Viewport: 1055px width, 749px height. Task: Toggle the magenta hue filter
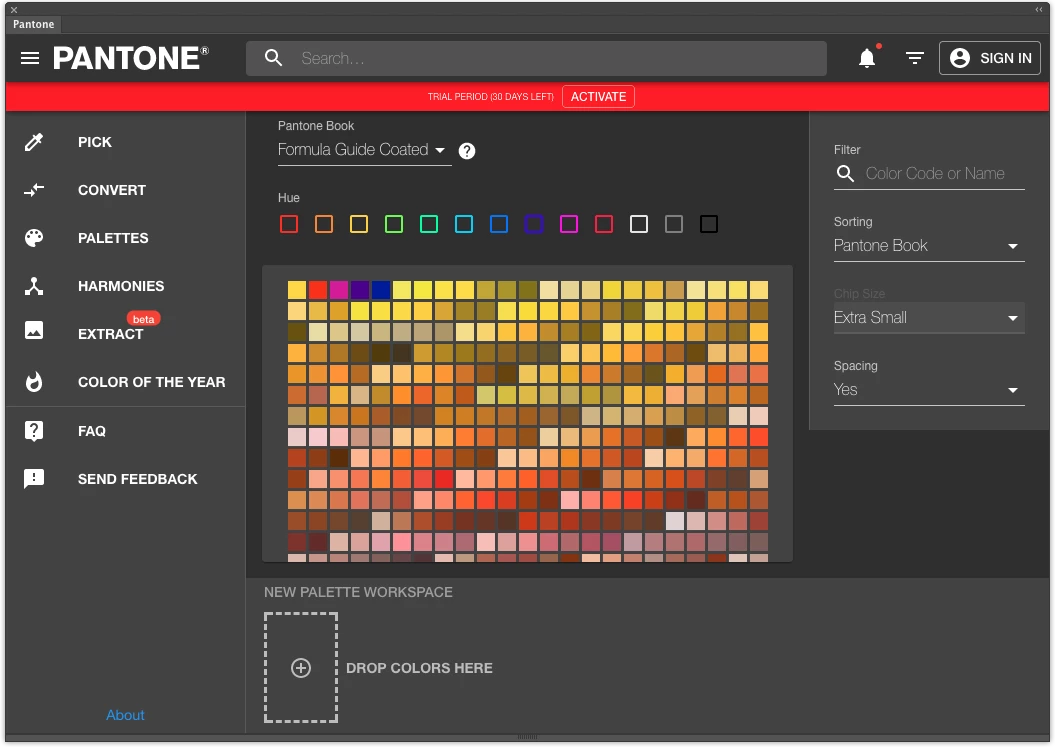pos(569,224)
